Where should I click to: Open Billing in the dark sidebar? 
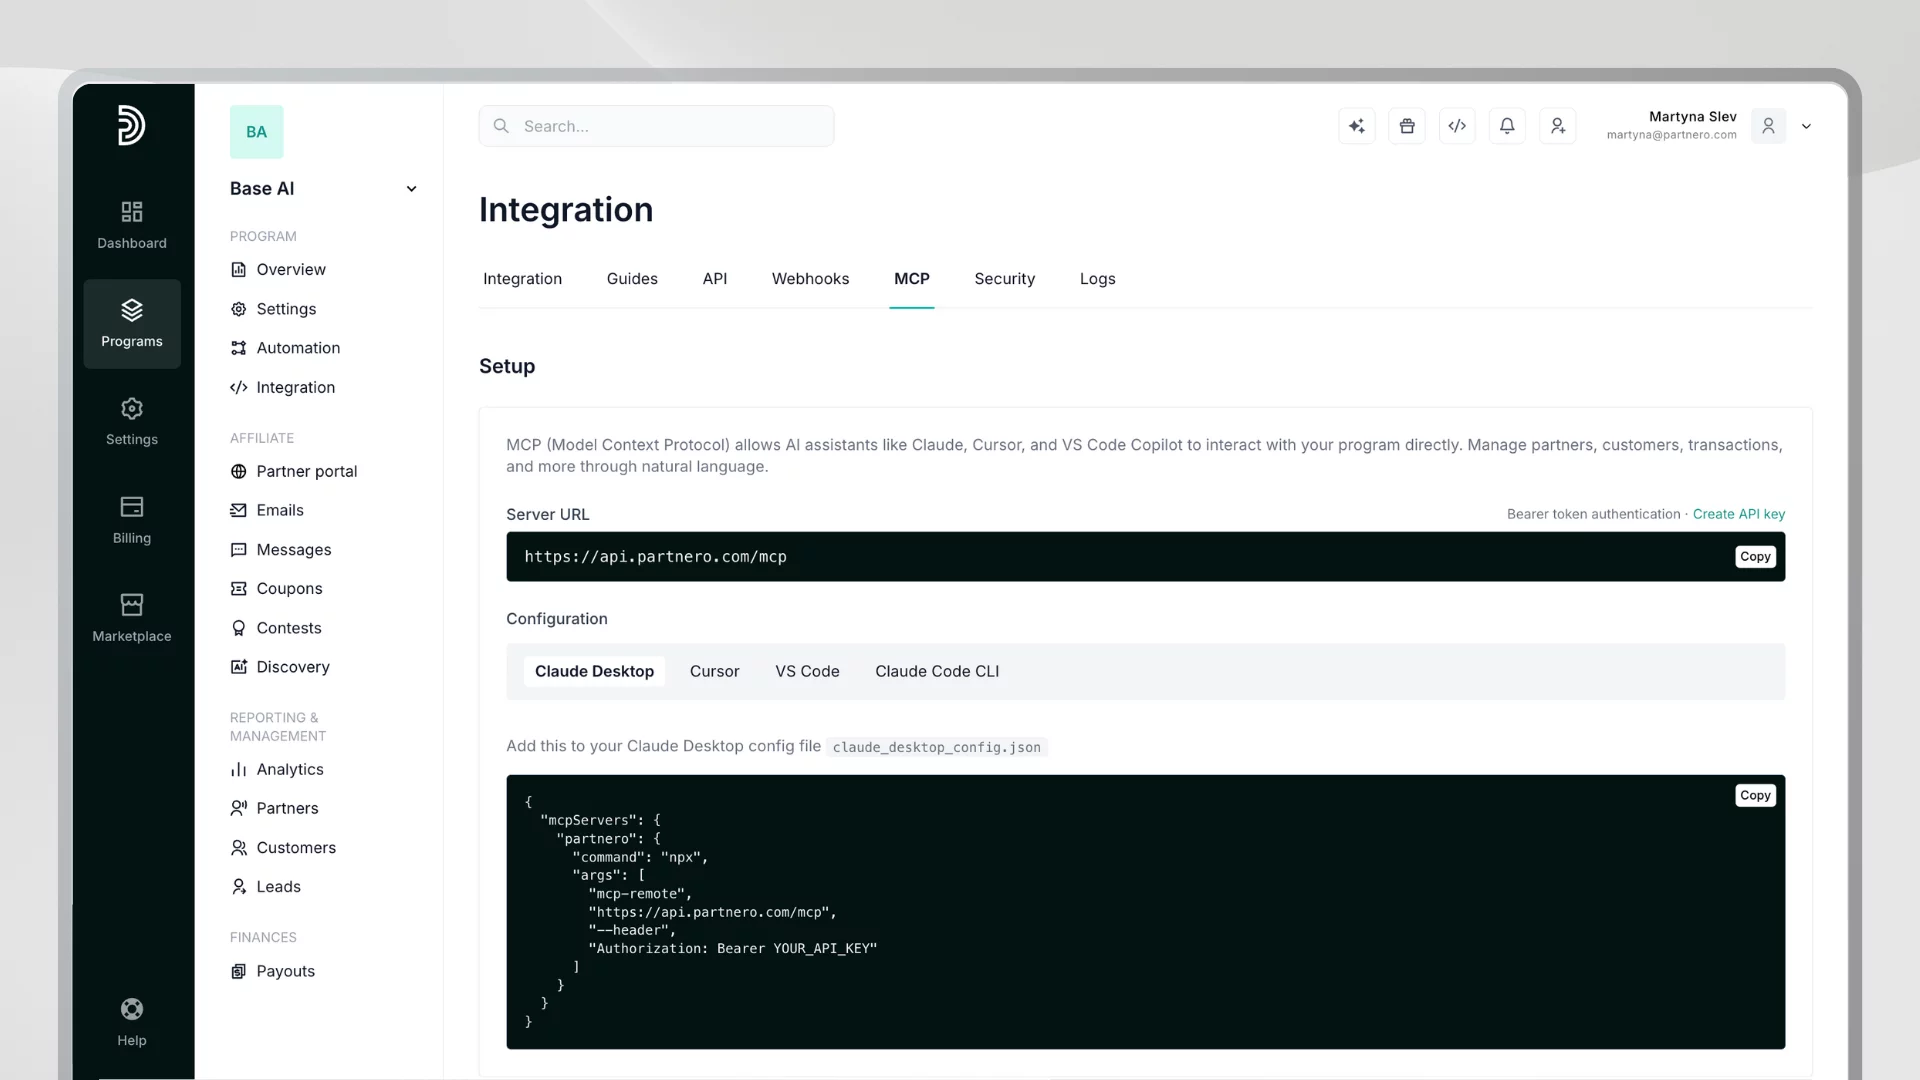pyautogui.click(x=132, y=519)
